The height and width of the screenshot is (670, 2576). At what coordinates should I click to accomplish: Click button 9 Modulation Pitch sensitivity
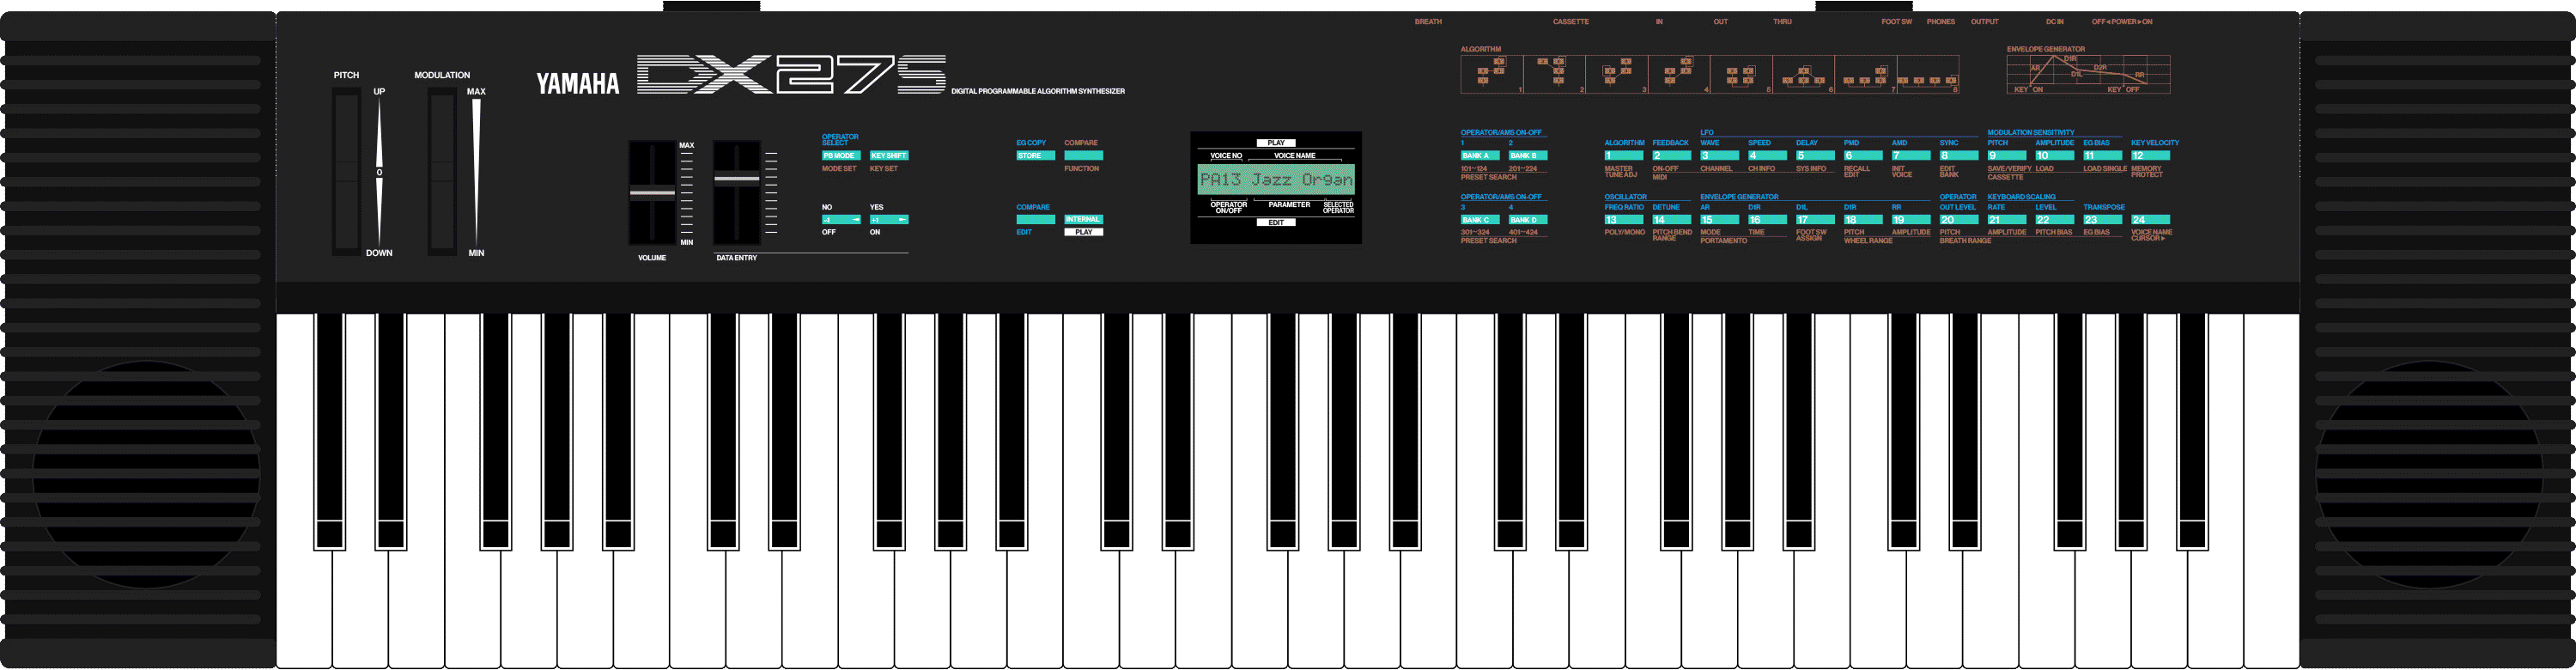pyautogui.click(x=2007, y=156)
